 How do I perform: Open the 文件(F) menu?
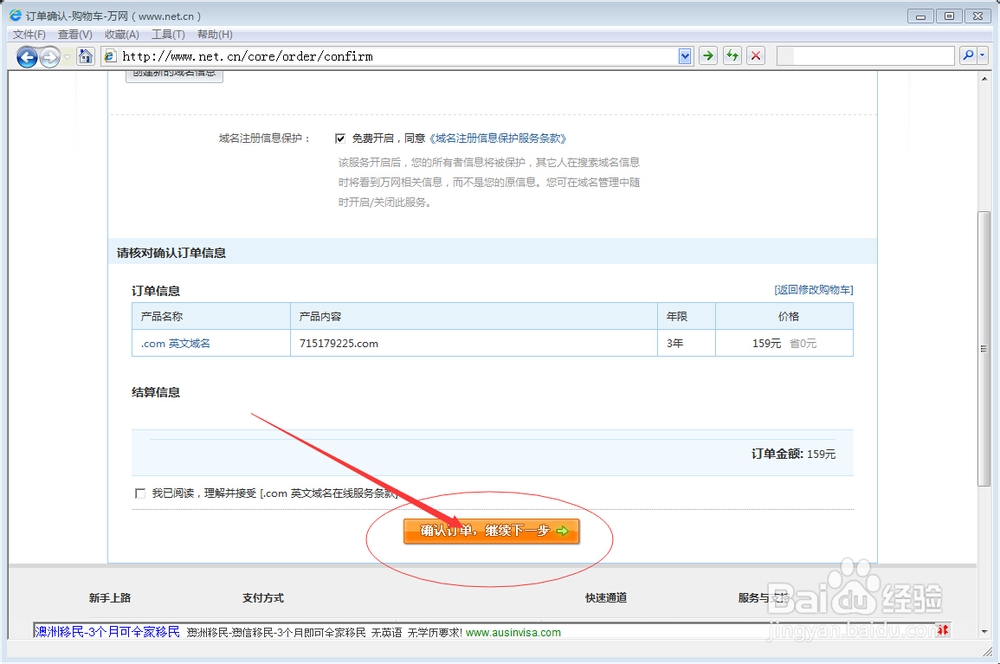[x=29, y=34]
